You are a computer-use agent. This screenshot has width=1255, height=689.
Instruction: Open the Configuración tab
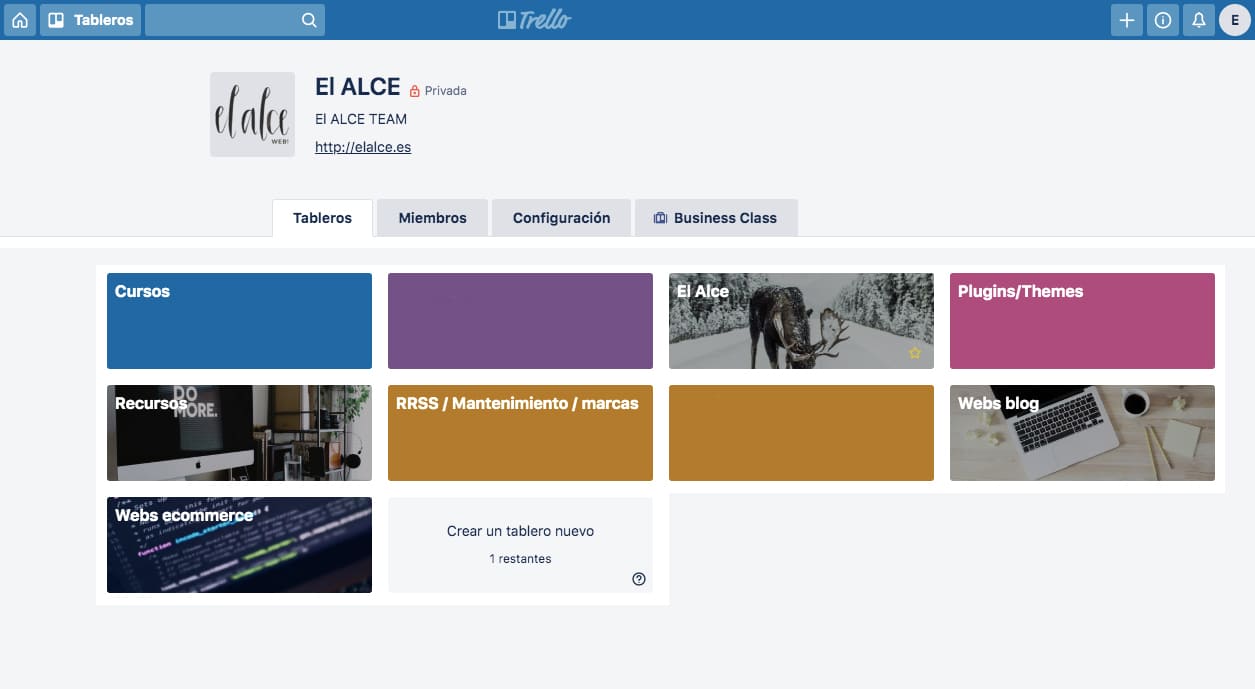(561, 218)
